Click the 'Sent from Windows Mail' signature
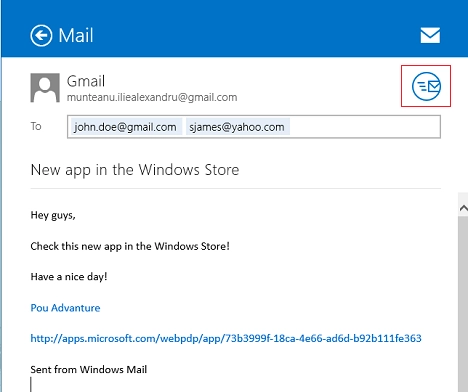The image size is (468, 392). [x=89, y=369]
